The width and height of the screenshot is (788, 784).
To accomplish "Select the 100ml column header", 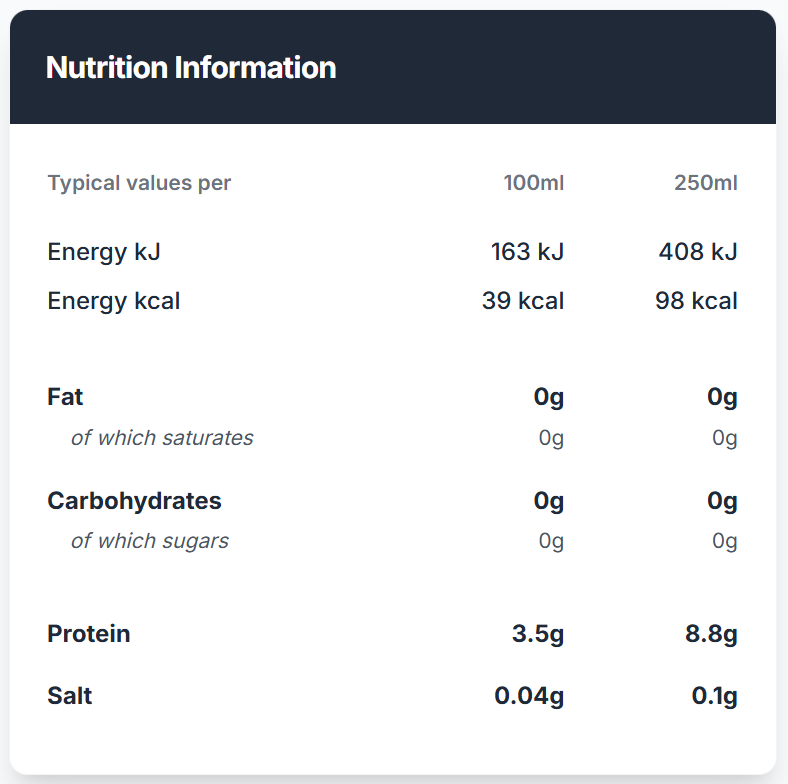I will click(533, 183).
